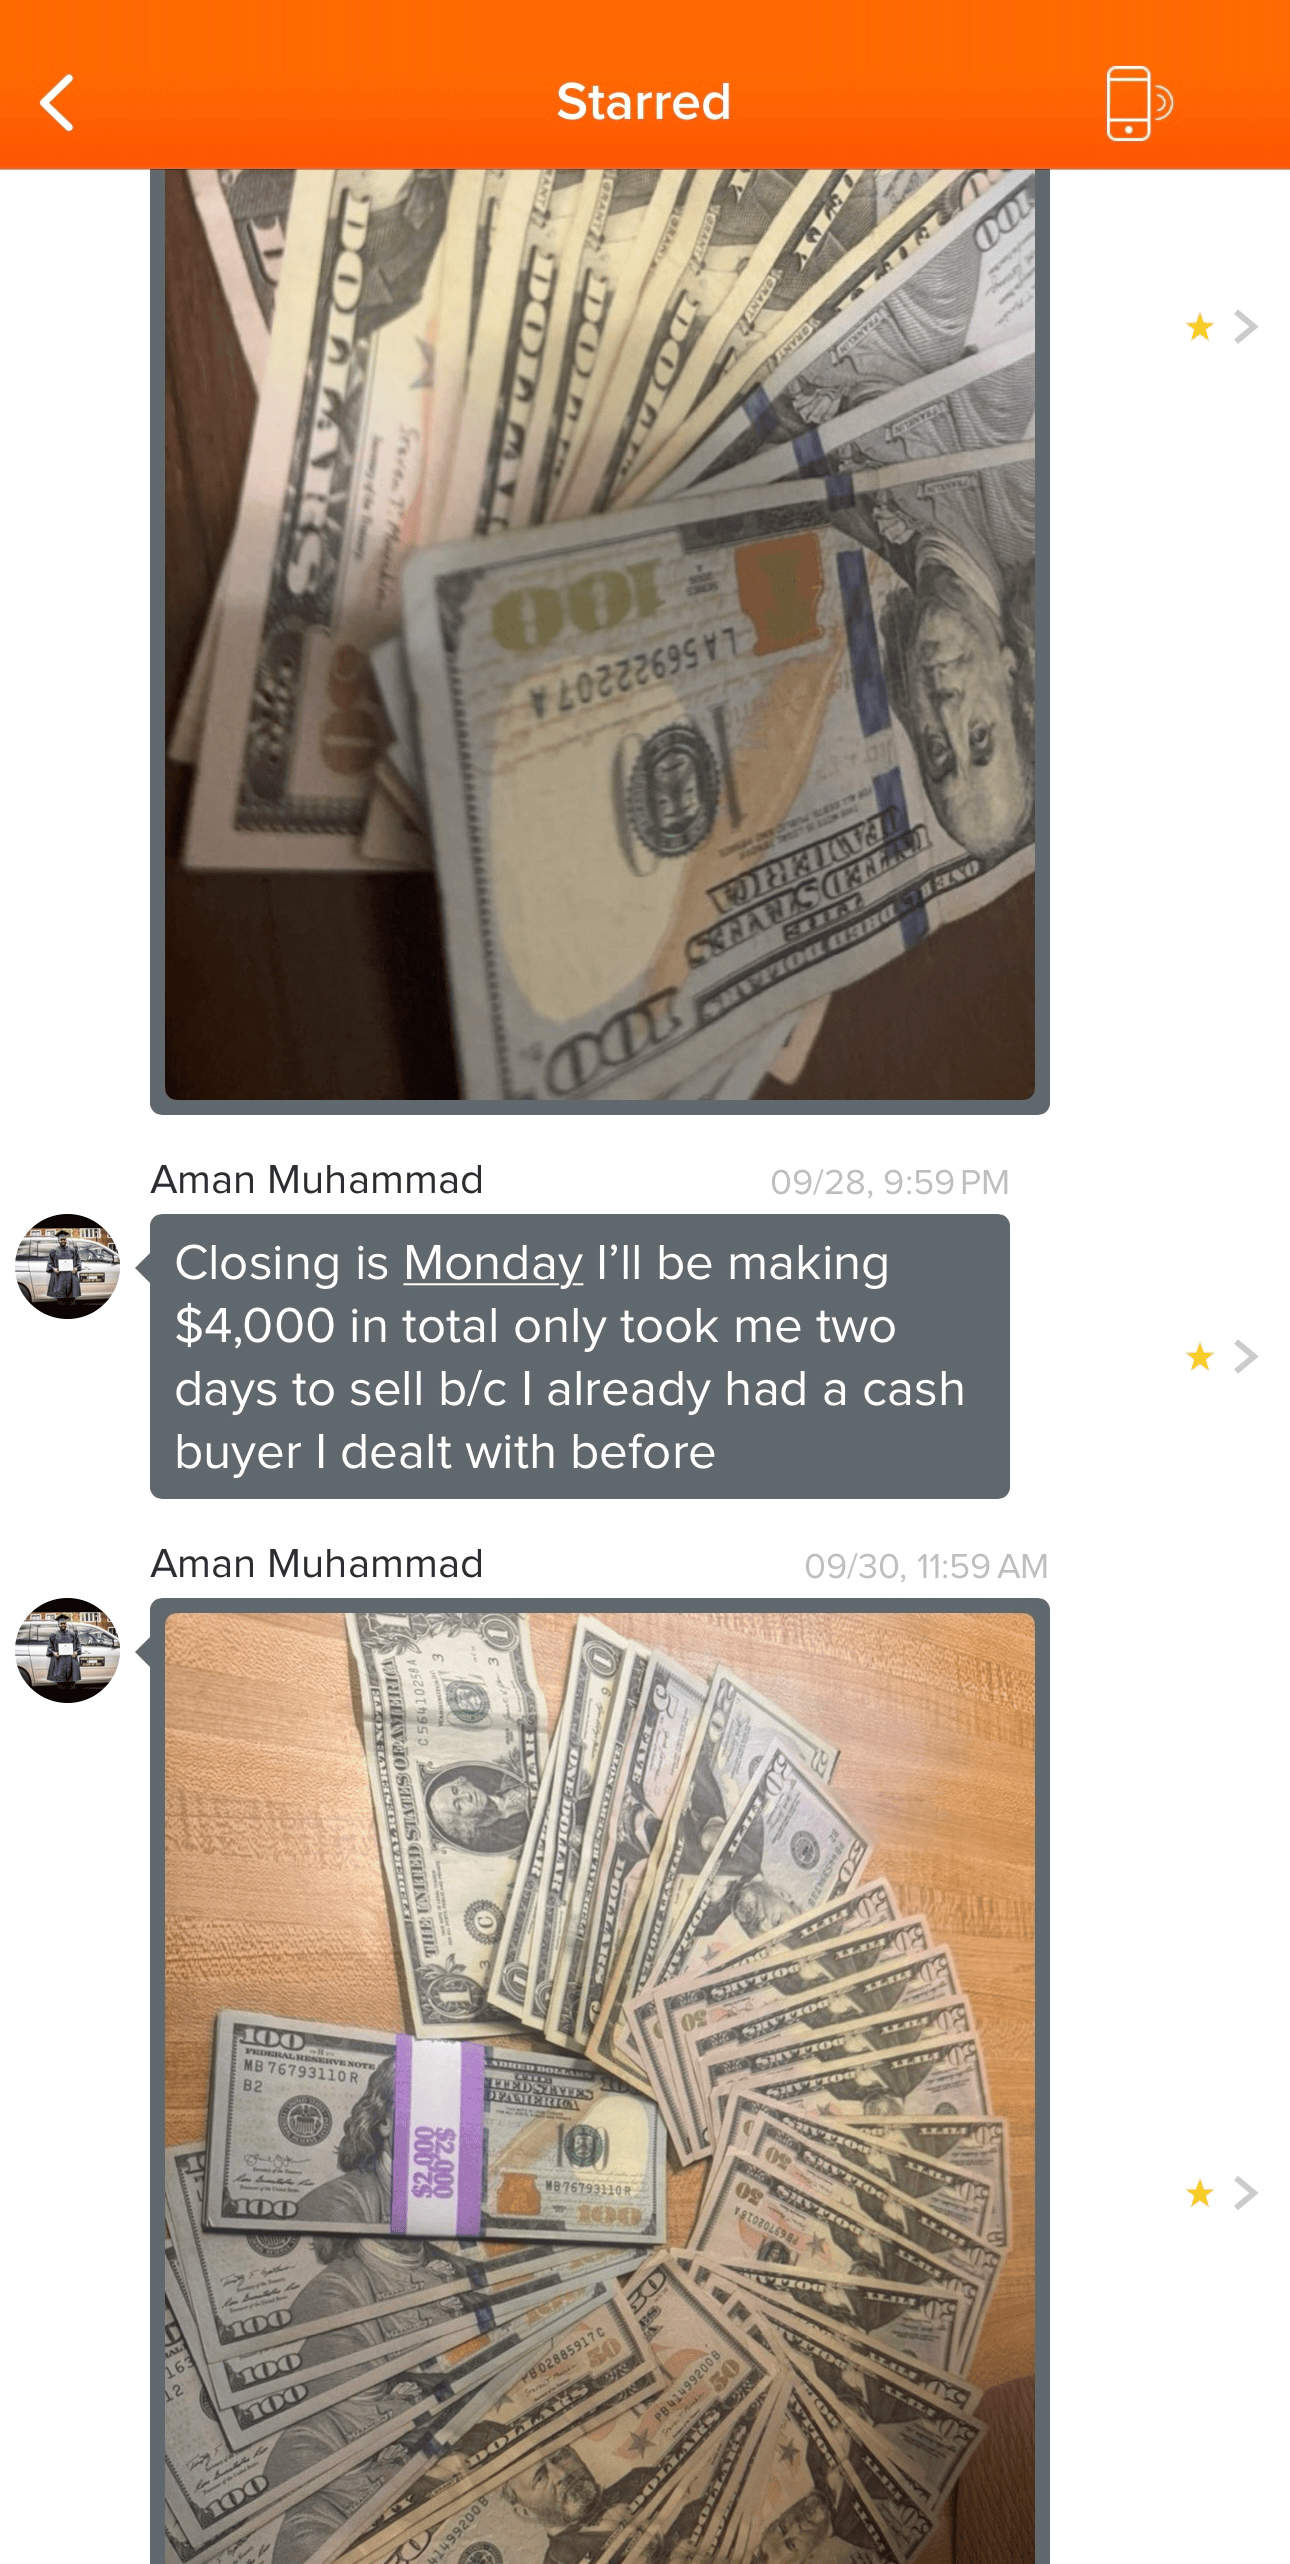Tap the $2,000 banded bill stack in photo
The height and width of the screenshot is (2564, 1290).
click(x=435, y=2135)
